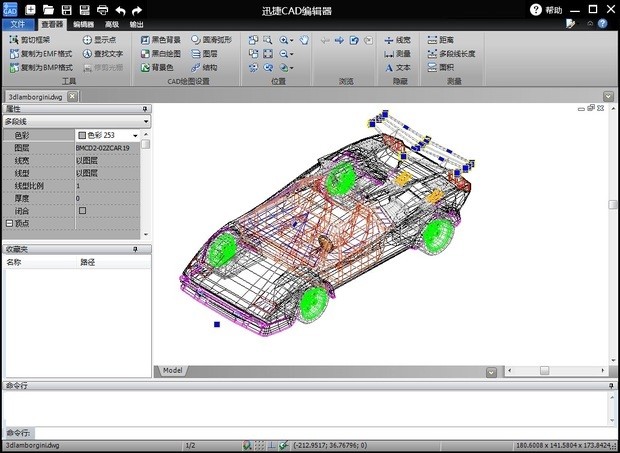Open the 查找文字 (find text) tool
This screenshot has height=453, width=620.
(103, 53)
